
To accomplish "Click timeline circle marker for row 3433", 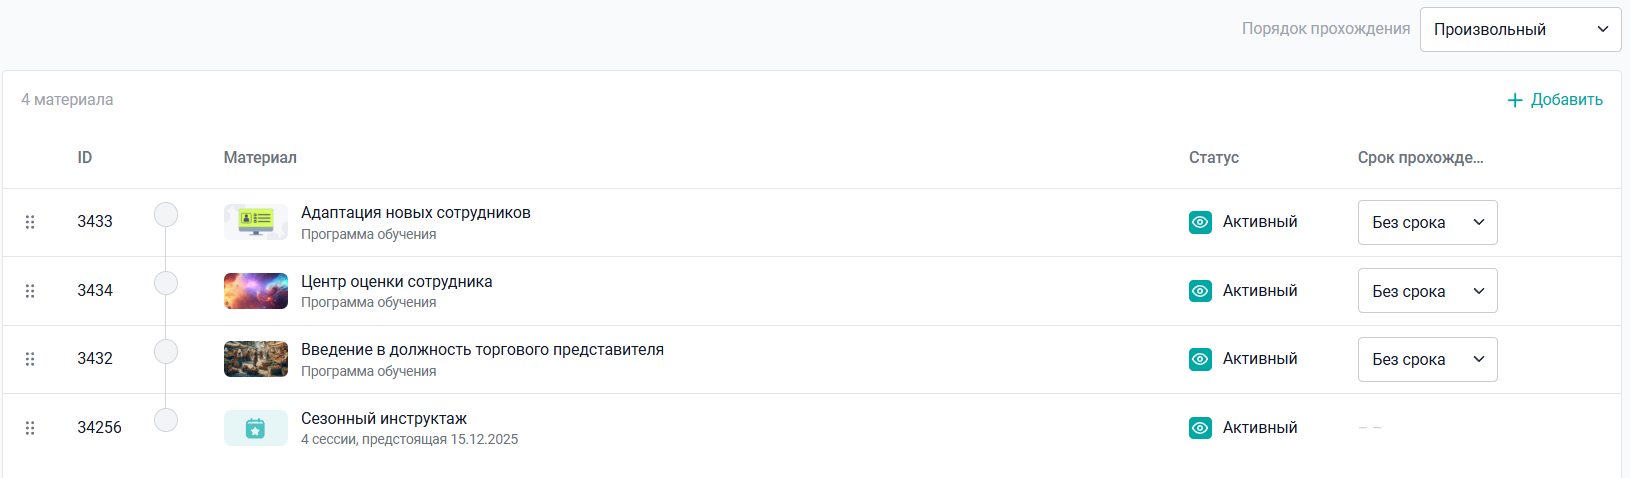I will [166, 215].
